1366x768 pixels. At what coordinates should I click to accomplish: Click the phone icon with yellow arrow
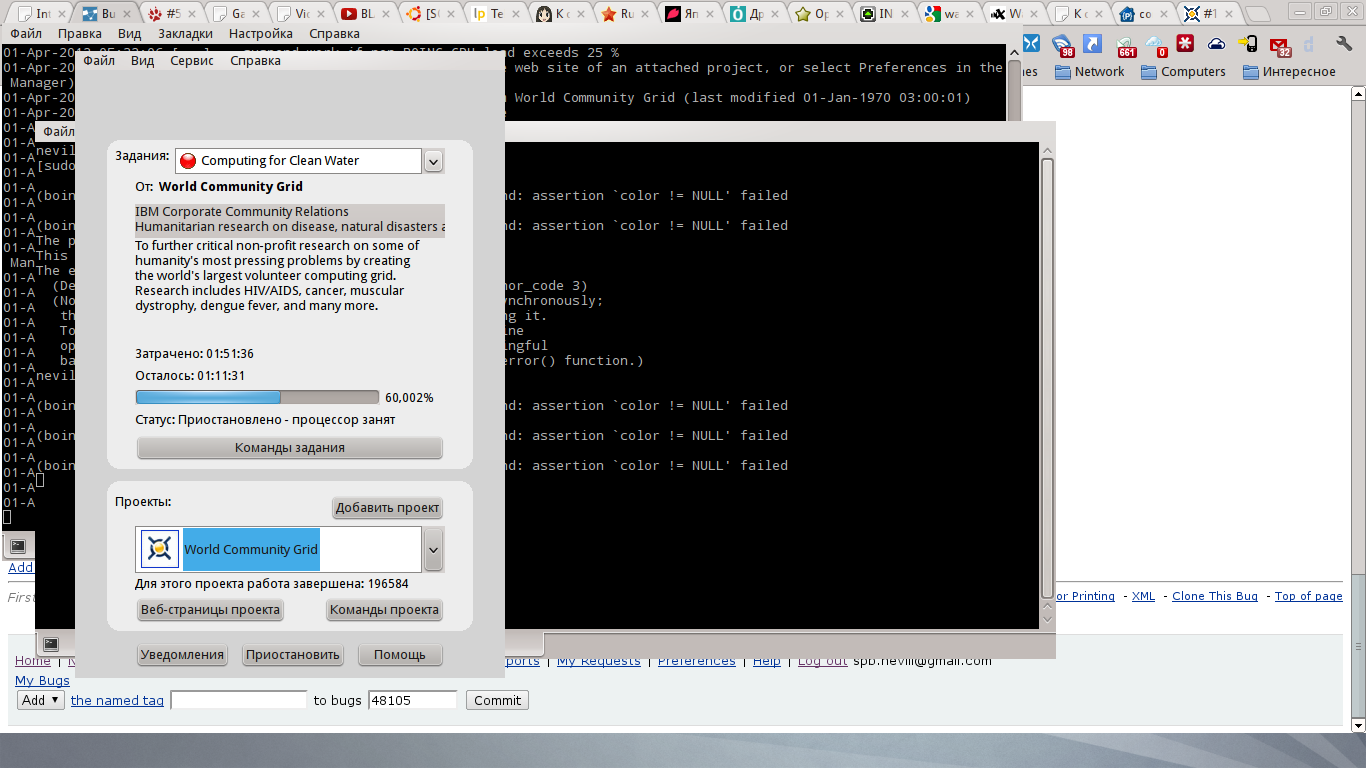click(1247, 44)
